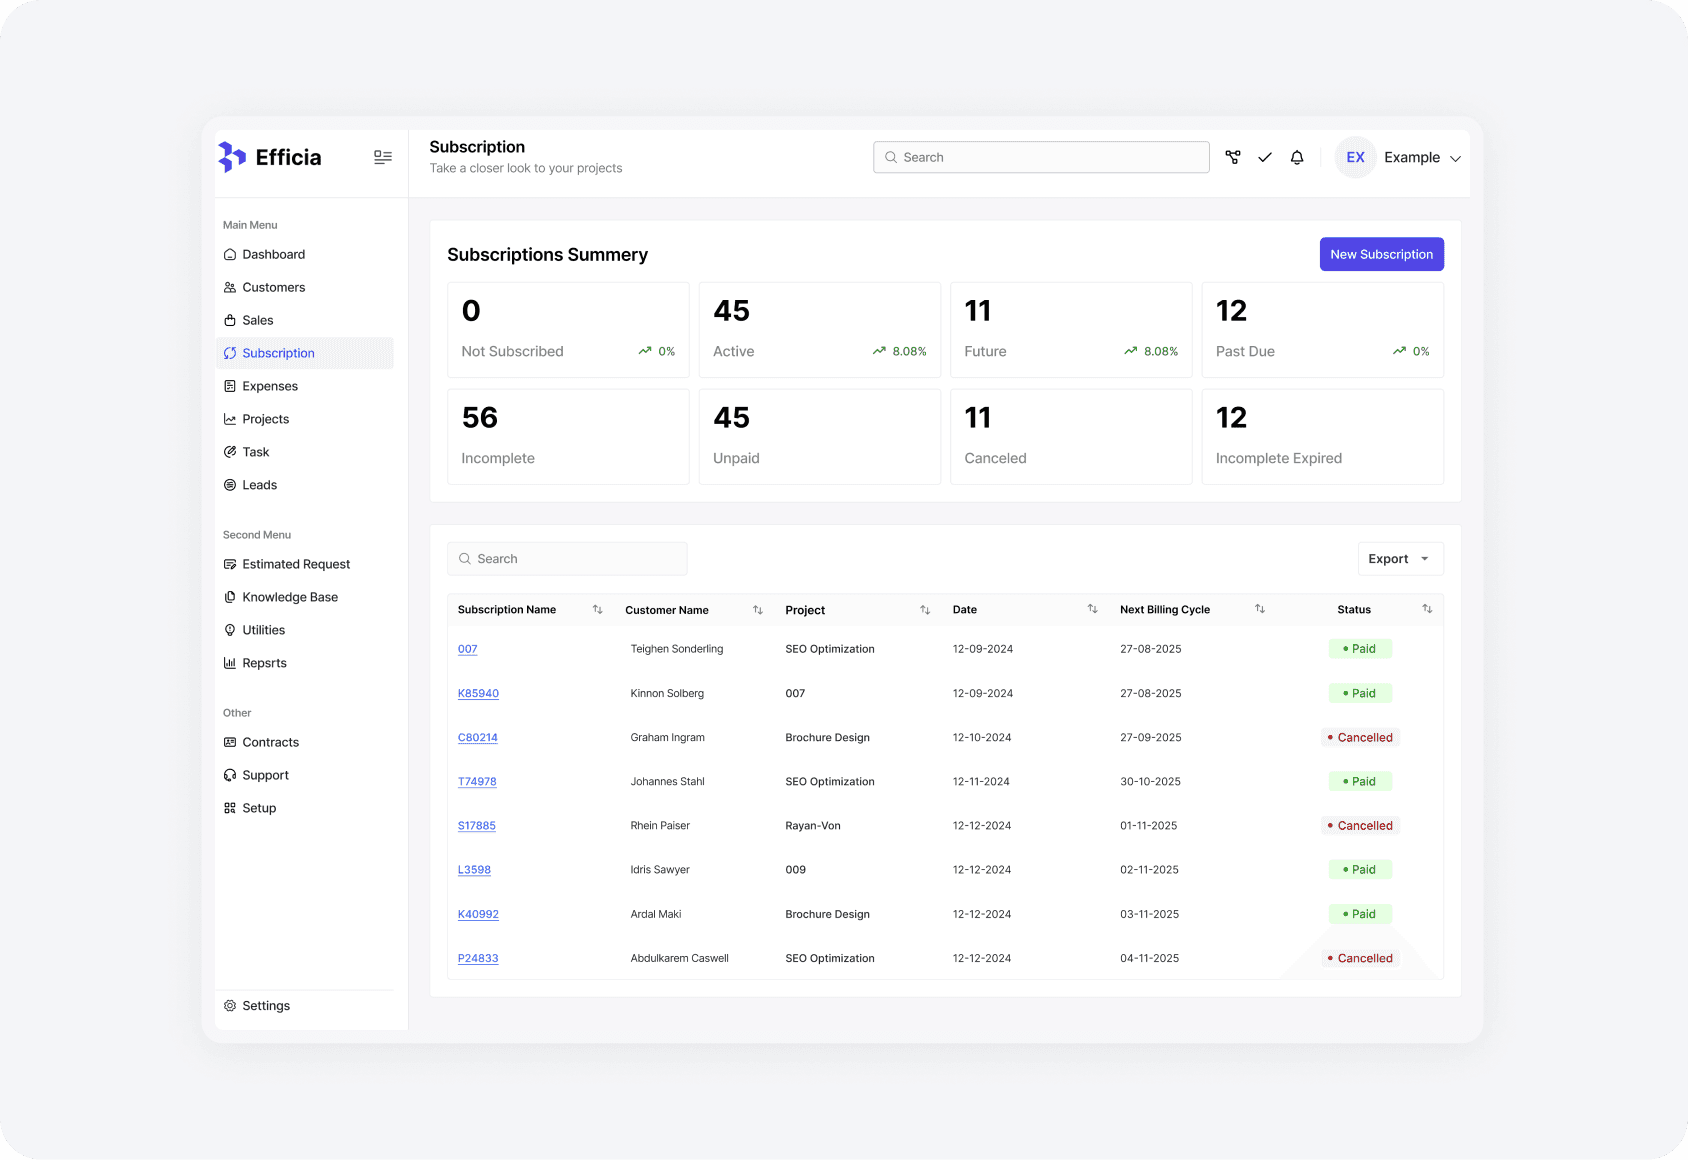
Task: Click the Past Due summary card
Action: (x=1323, y=330)
